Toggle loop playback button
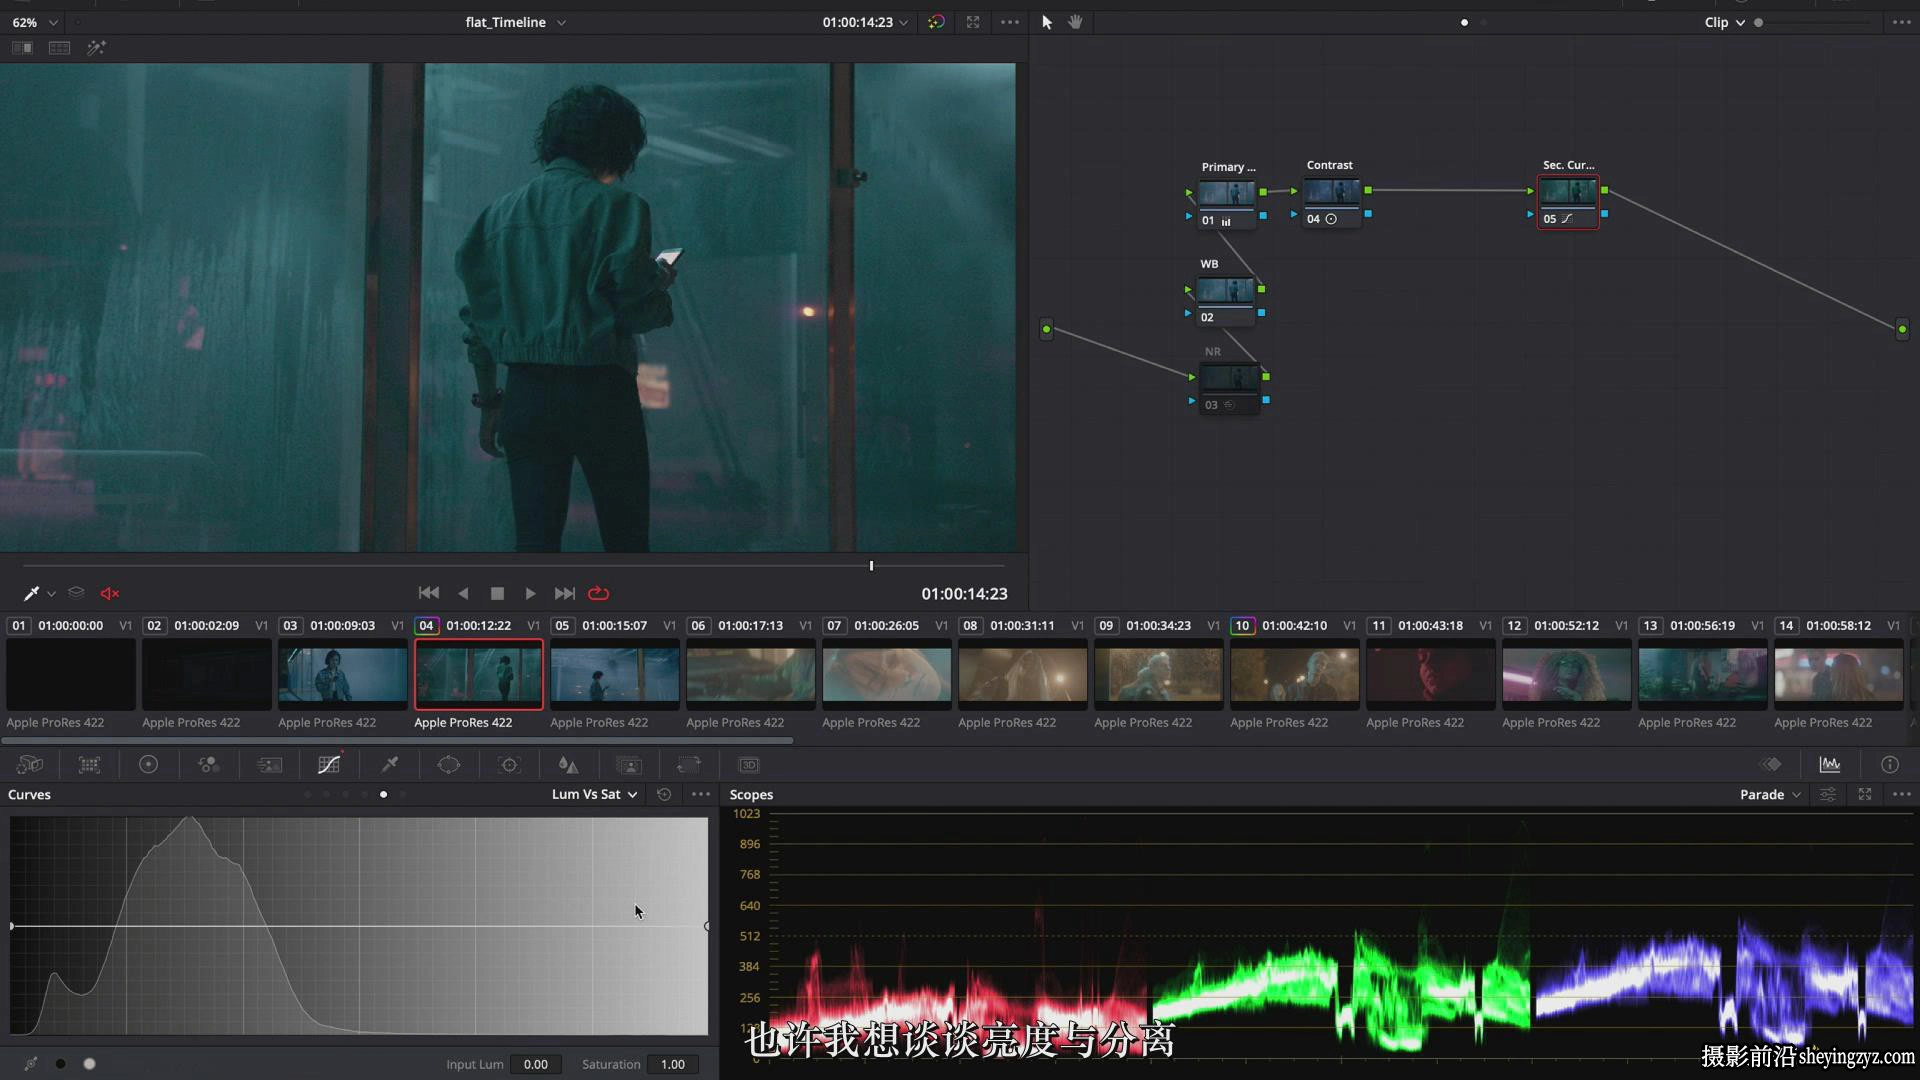Screen dimensions: 1920x1080 point(599,594)
